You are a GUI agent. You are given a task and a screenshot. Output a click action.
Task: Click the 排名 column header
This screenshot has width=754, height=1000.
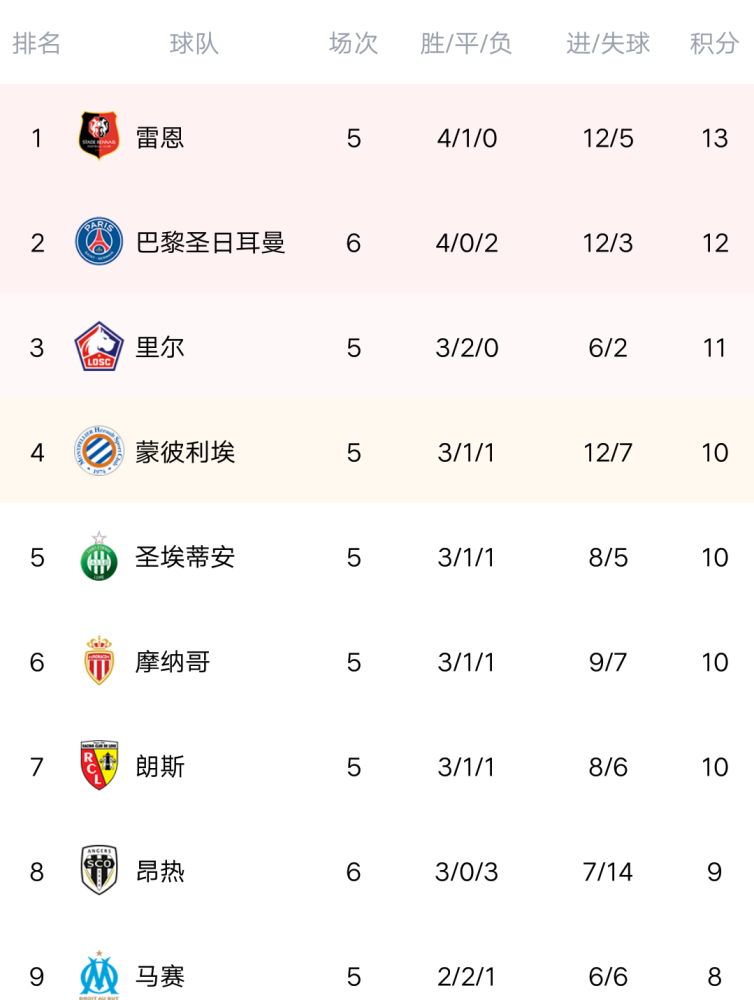tap(37, 44)
